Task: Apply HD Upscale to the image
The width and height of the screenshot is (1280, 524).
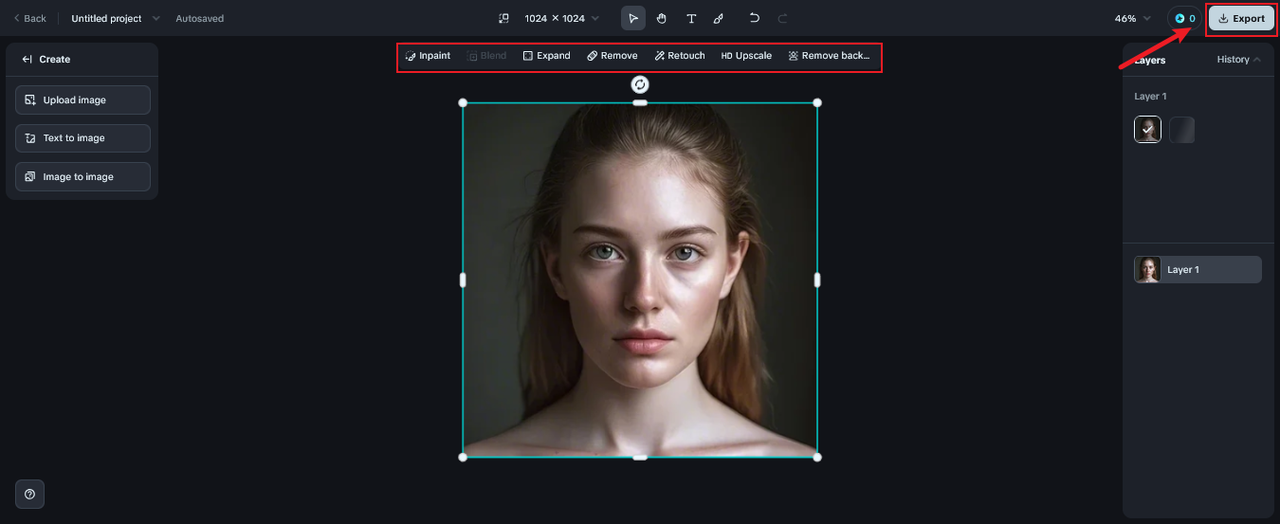Action: pyautogui.click(x=747, y=56)
